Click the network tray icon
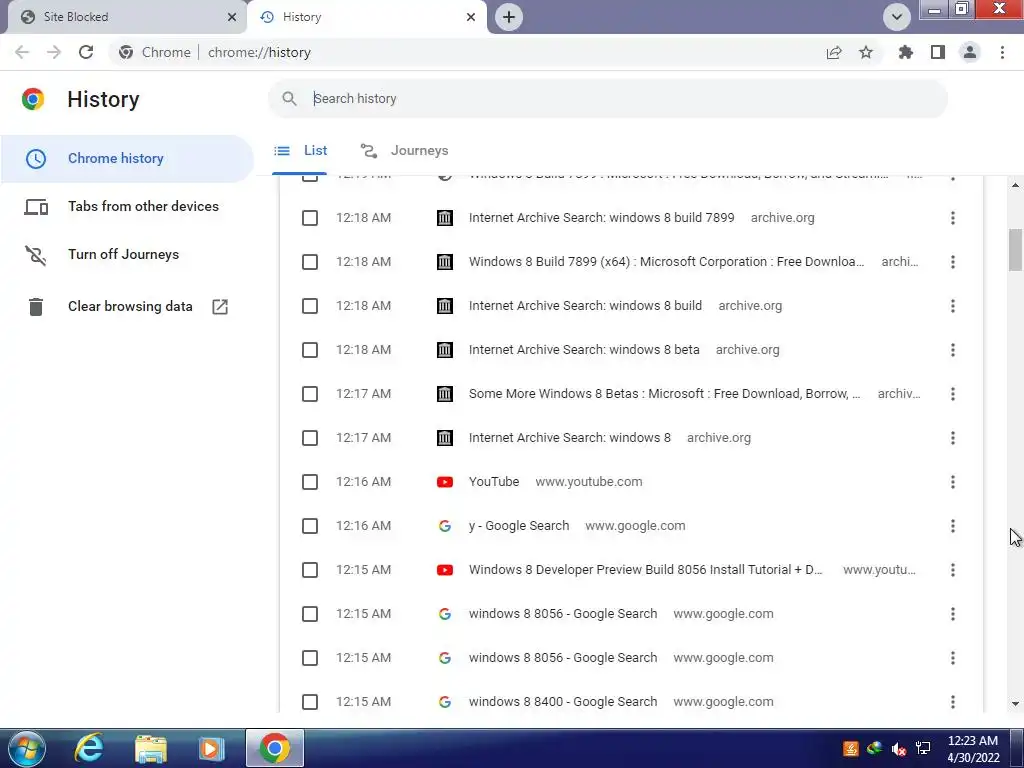 pyautogui.click(x=923, y=748)
